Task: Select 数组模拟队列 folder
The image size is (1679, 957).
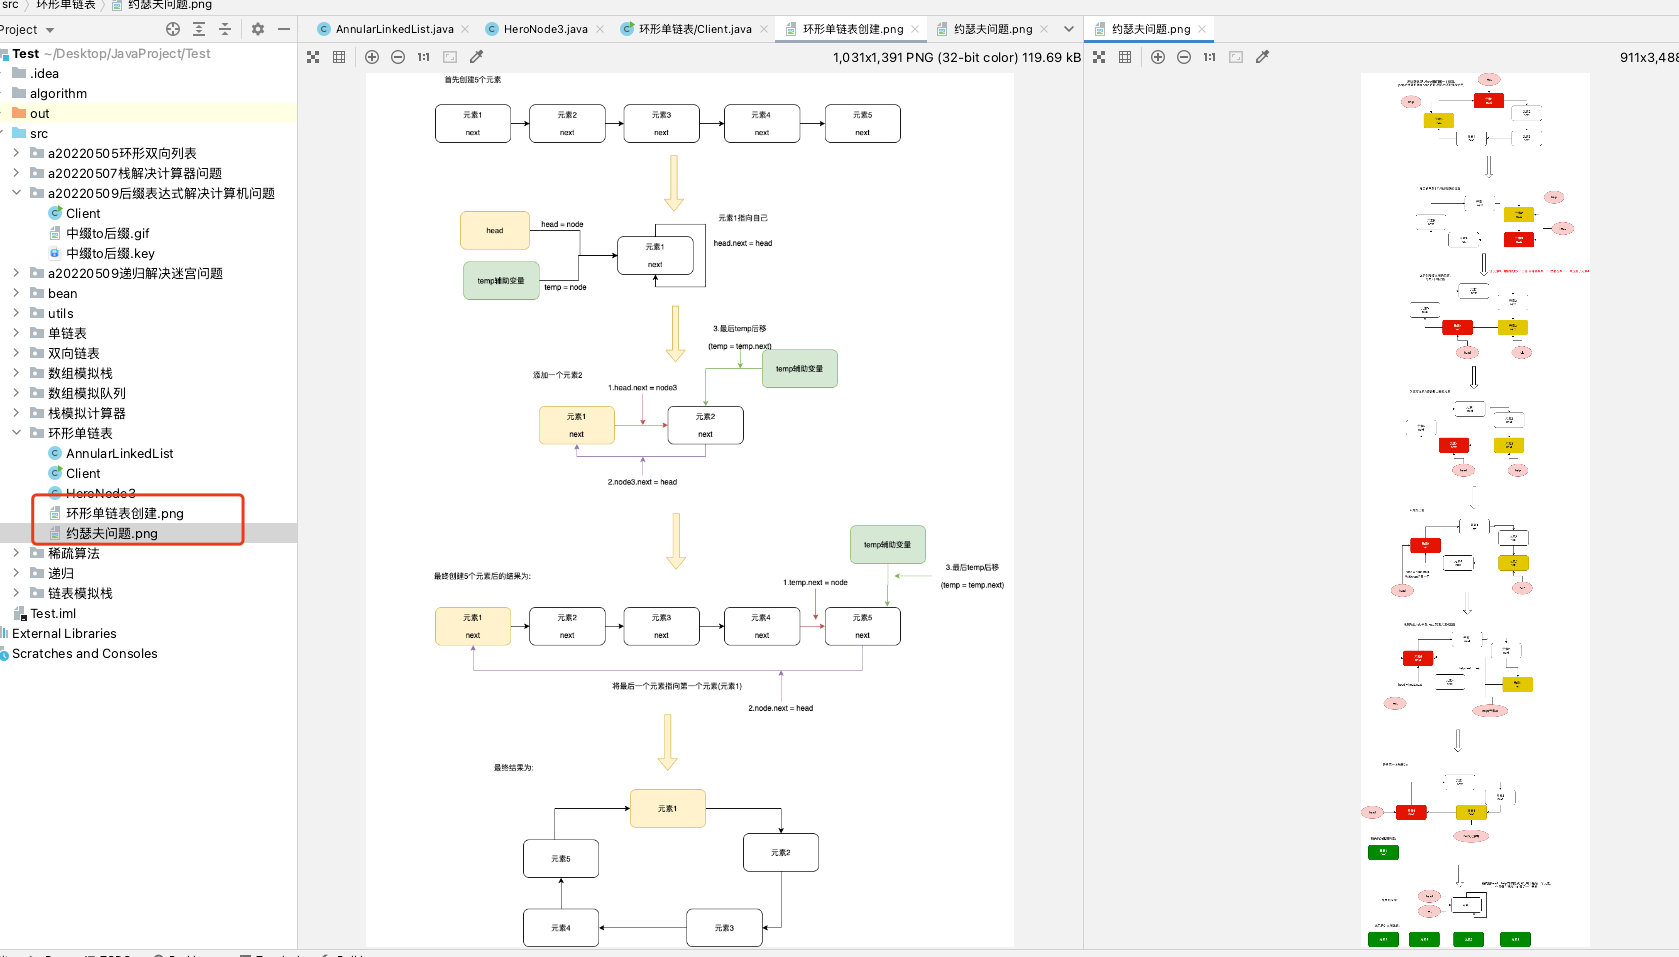Action: tap(87, 393)
